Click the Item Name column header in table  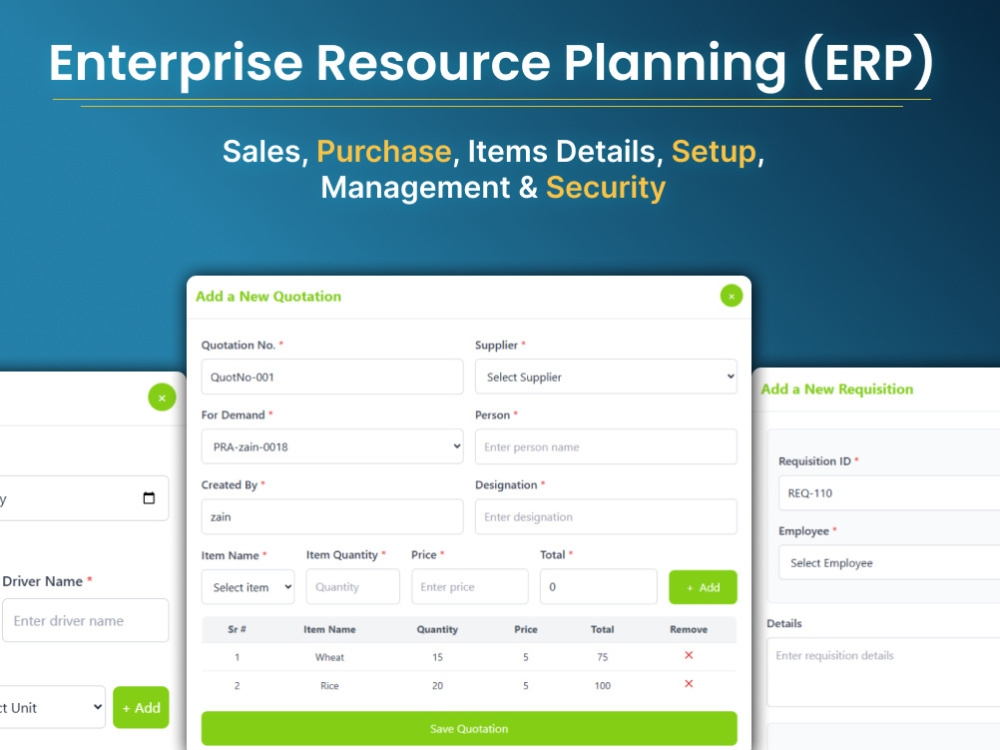[329, 629]
